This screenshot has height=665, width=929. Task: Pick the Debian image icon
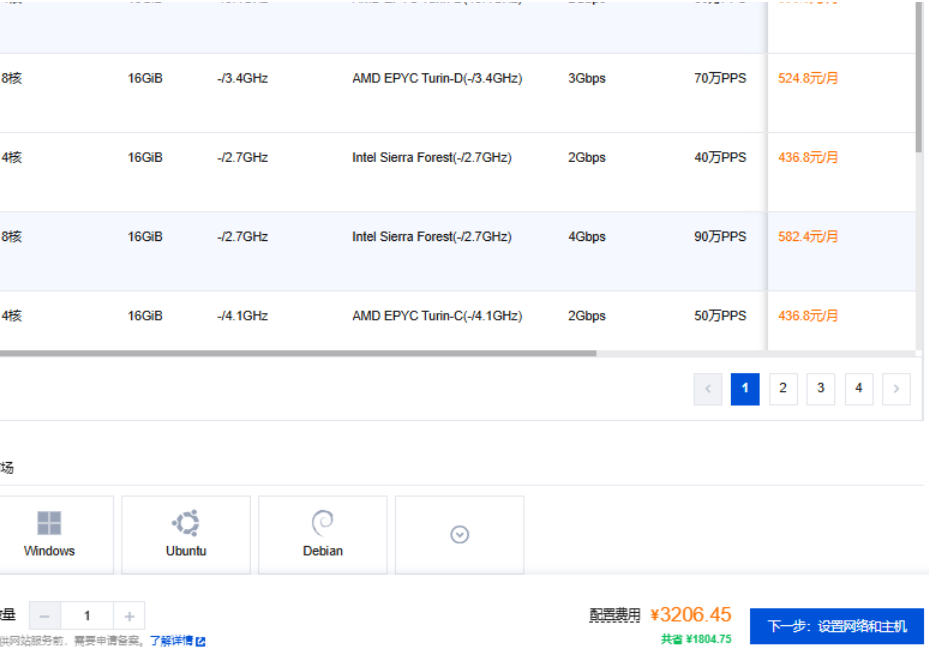pos(322,524)
